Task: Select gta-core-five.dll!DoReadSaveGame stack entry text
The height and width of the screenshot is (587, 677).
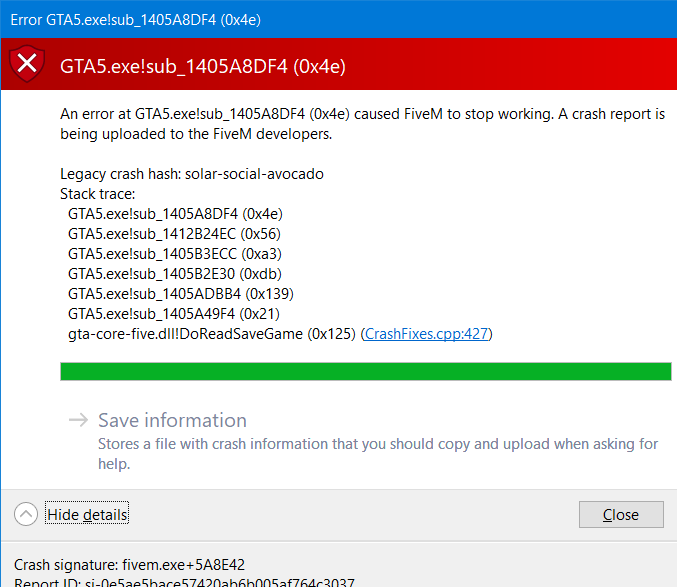Action: pos(212,334)
